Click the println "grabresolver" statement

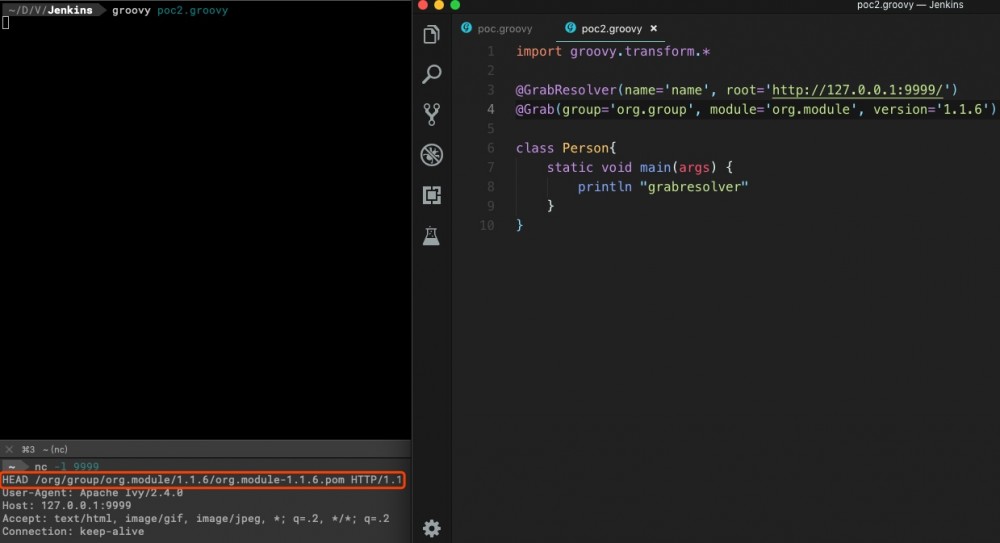coord(663,187)
